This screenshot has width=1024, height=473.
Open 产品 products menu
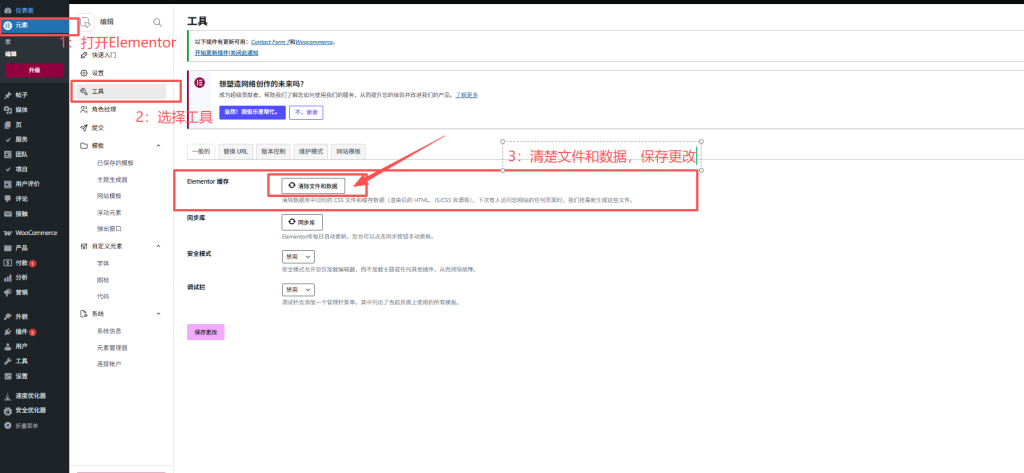pyautogui.click(x=22, y=248)
